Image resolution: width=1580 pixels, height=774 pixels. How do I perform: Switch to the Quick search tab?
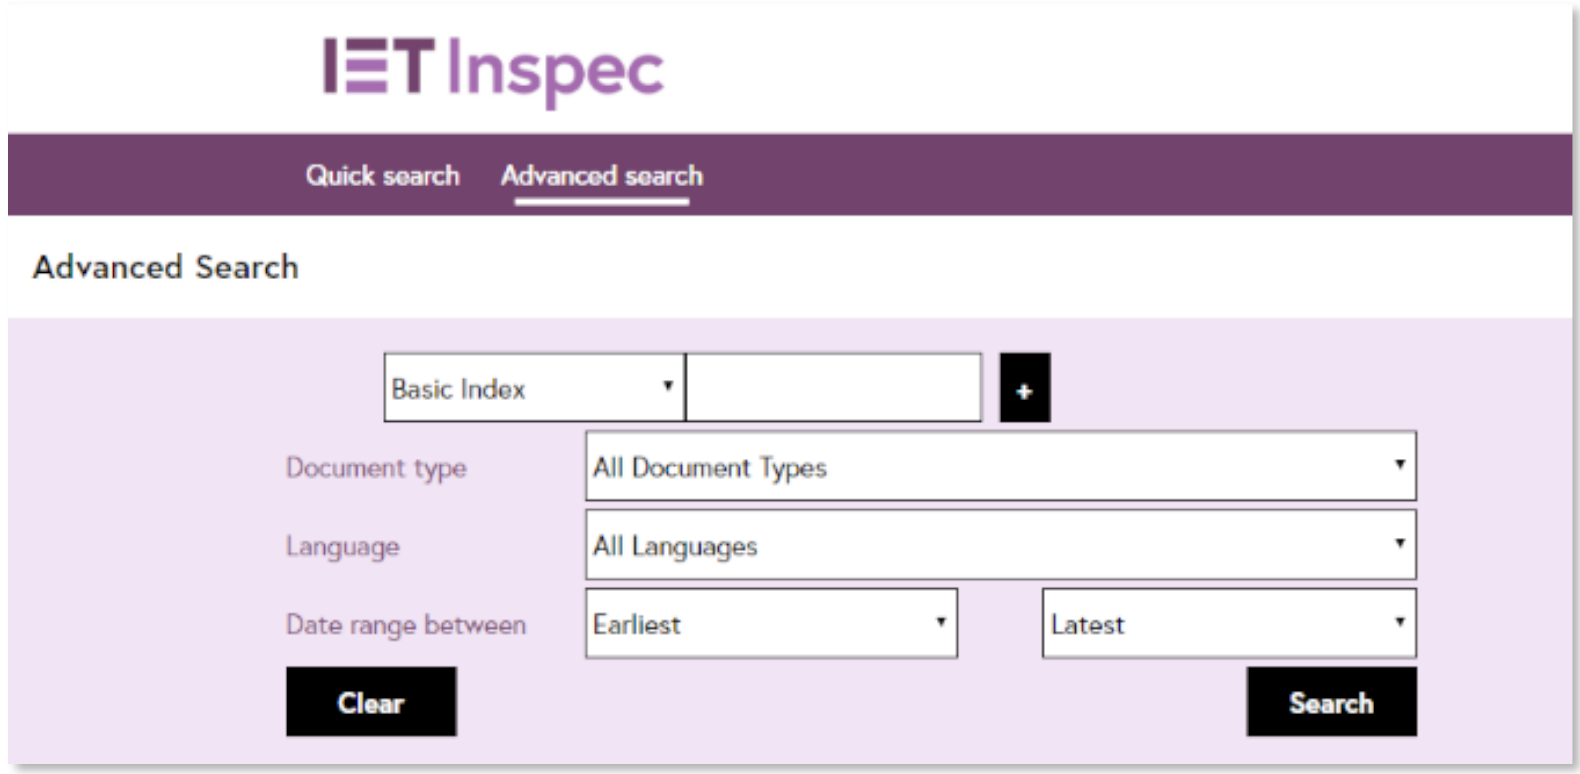(382, 176)
